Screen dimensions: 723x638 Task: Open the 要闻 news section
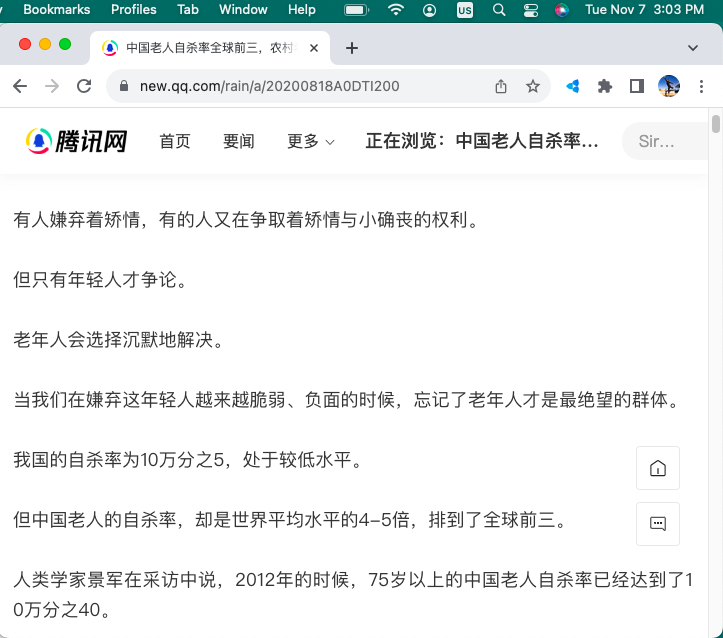pos(239,141)
